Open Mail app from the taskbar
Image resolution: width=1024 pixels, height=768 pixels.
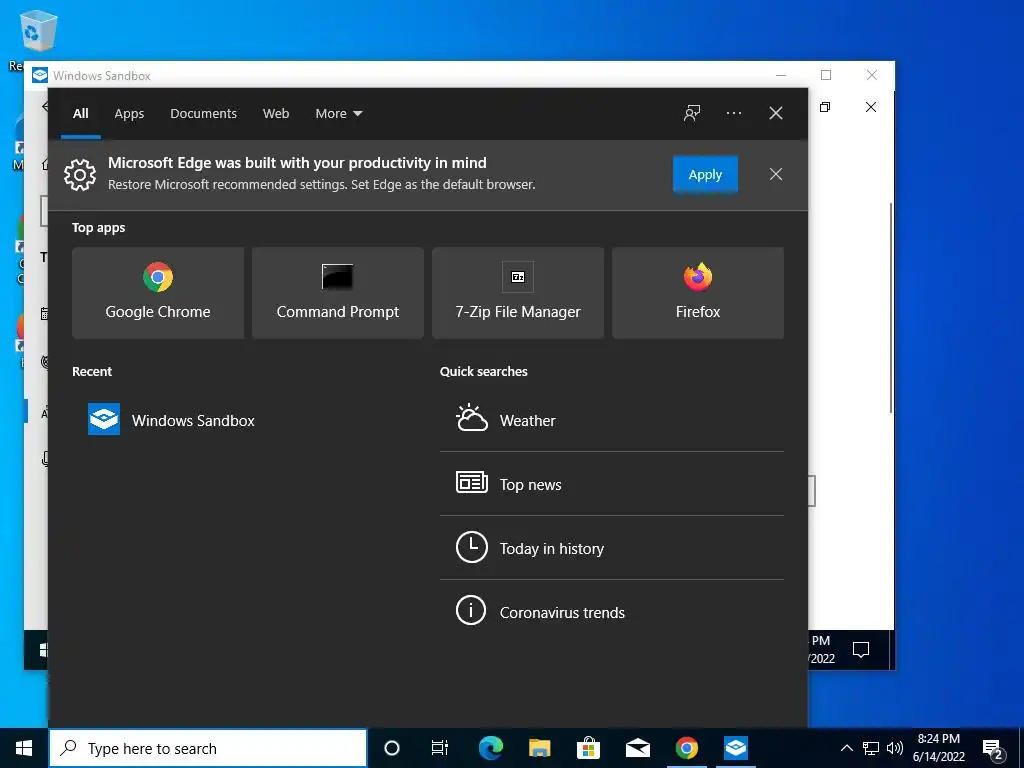click(637, 748)
